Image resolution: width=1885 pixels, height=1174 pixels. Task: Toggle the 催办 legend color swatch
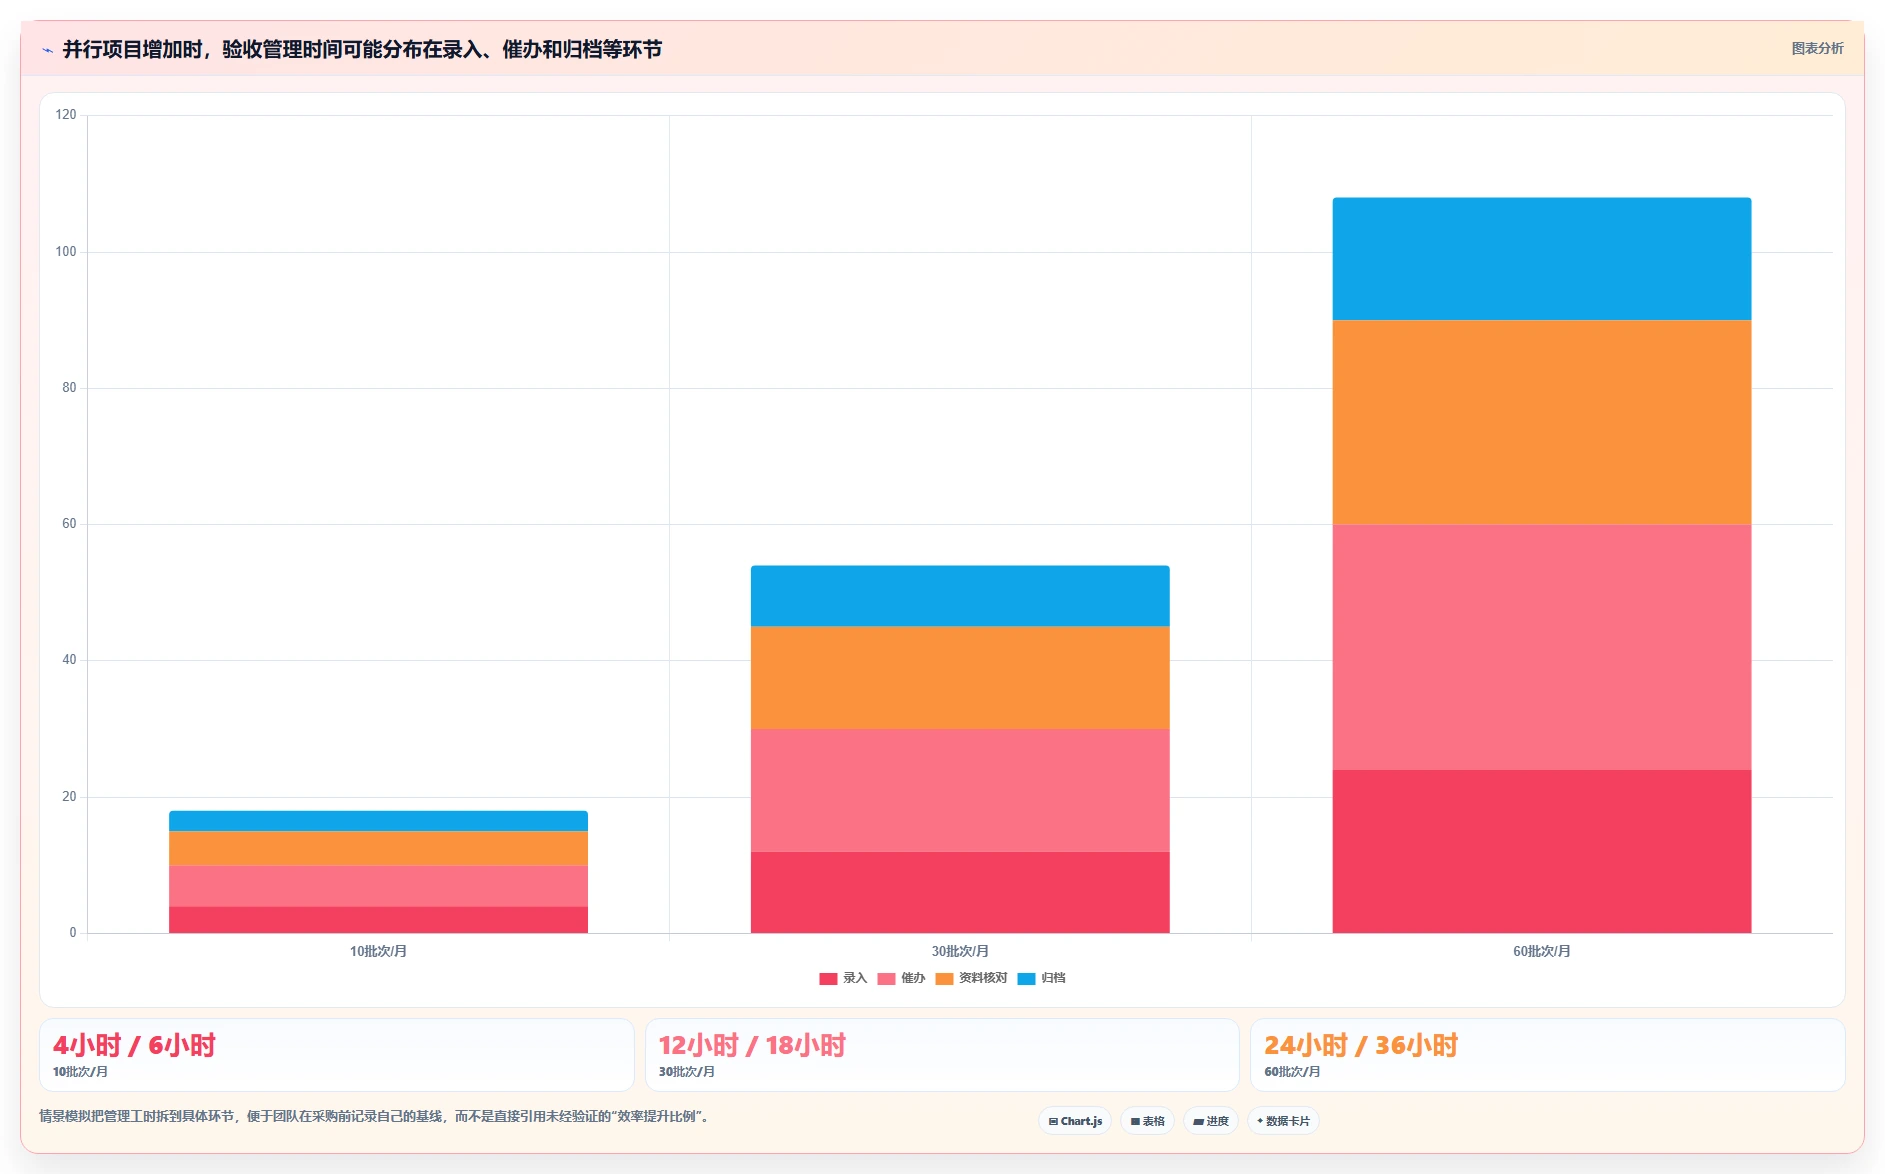886,979
